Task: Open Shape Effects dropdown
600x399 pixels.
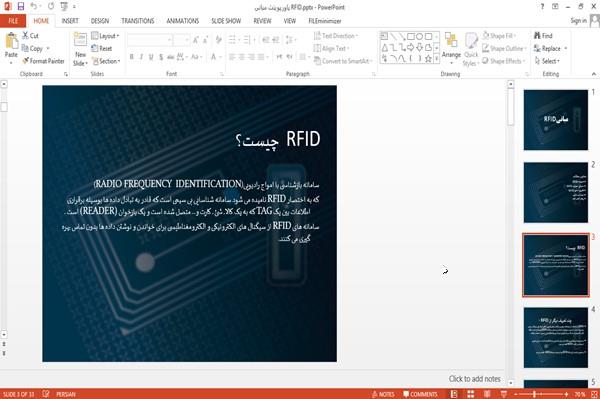Action: 503,61
